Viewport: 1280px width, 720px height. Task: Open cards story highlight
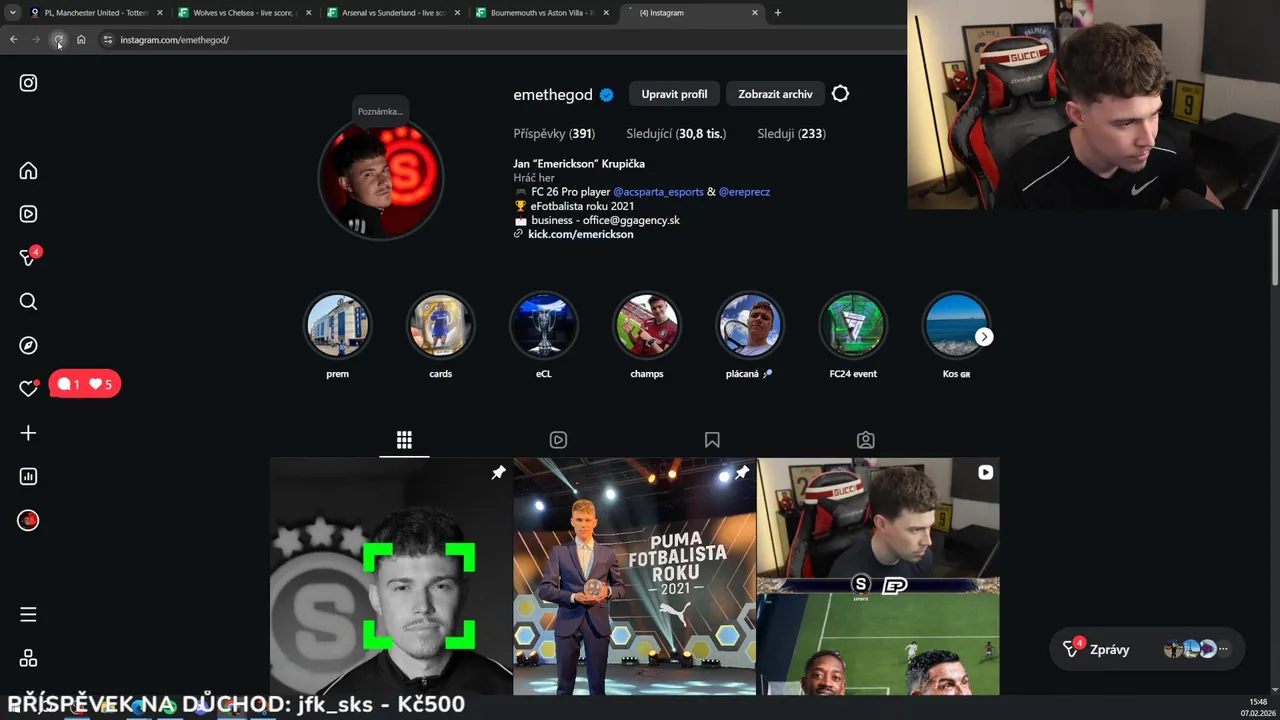[441, 325]
